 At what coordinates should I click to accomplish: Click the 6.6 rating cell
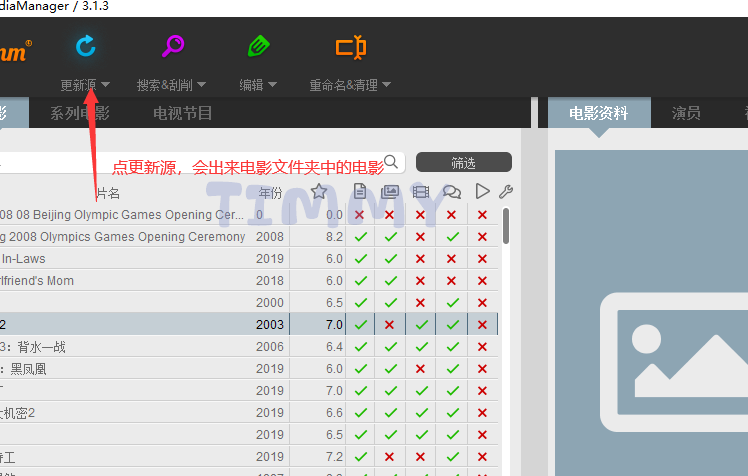pos(334,413)
